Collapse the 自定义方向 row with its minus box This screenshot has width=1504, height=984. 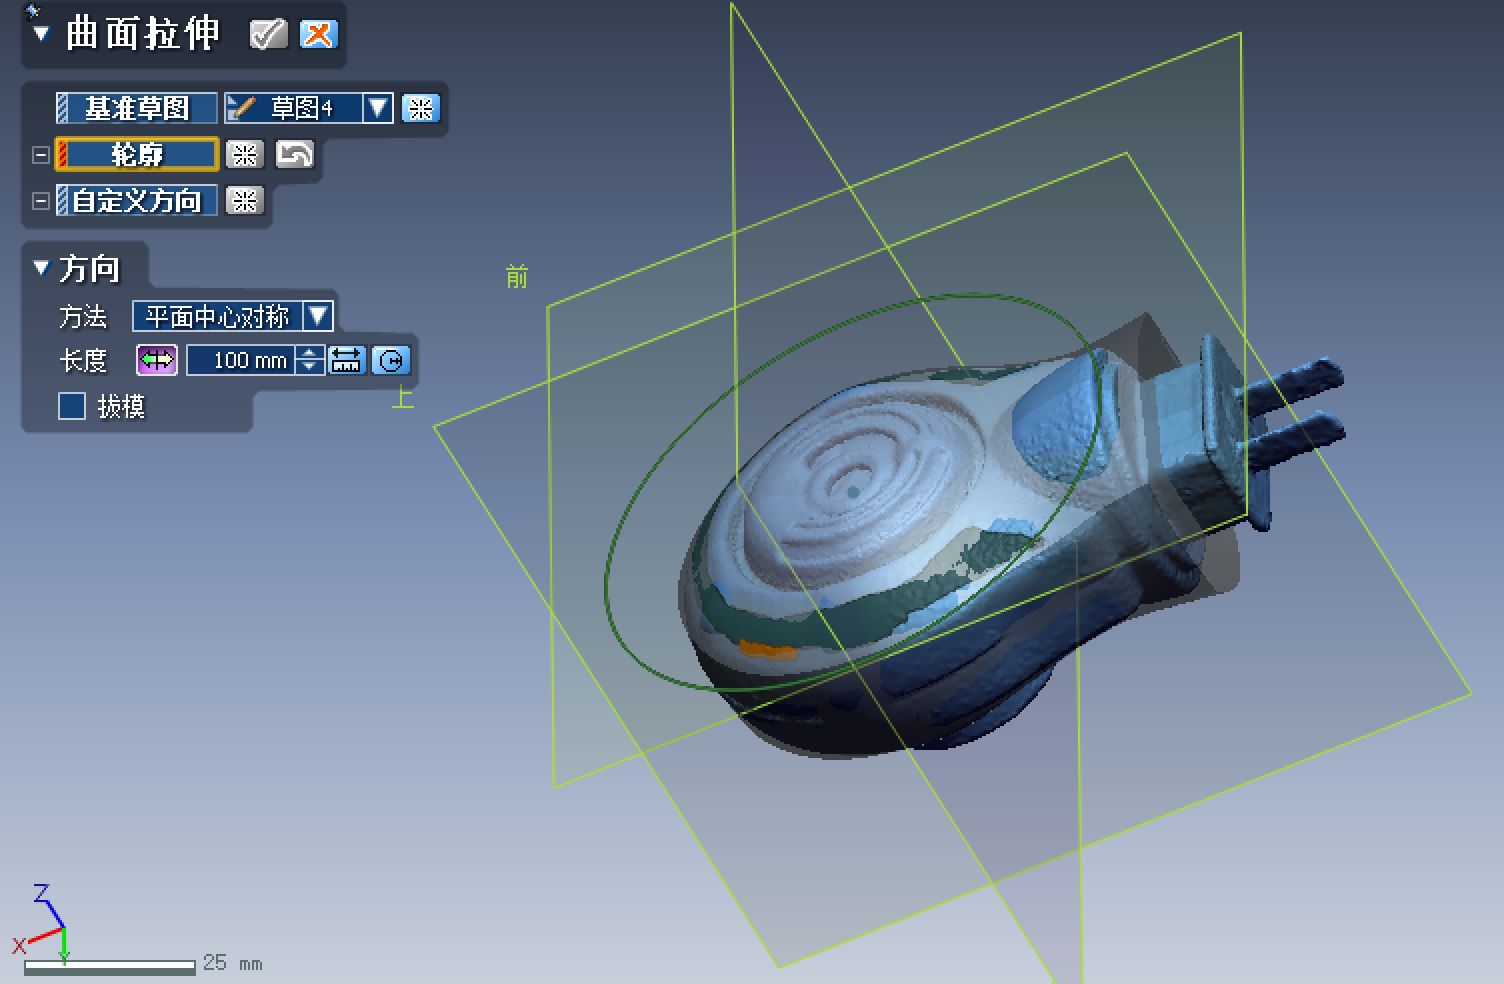click(41, 201)
